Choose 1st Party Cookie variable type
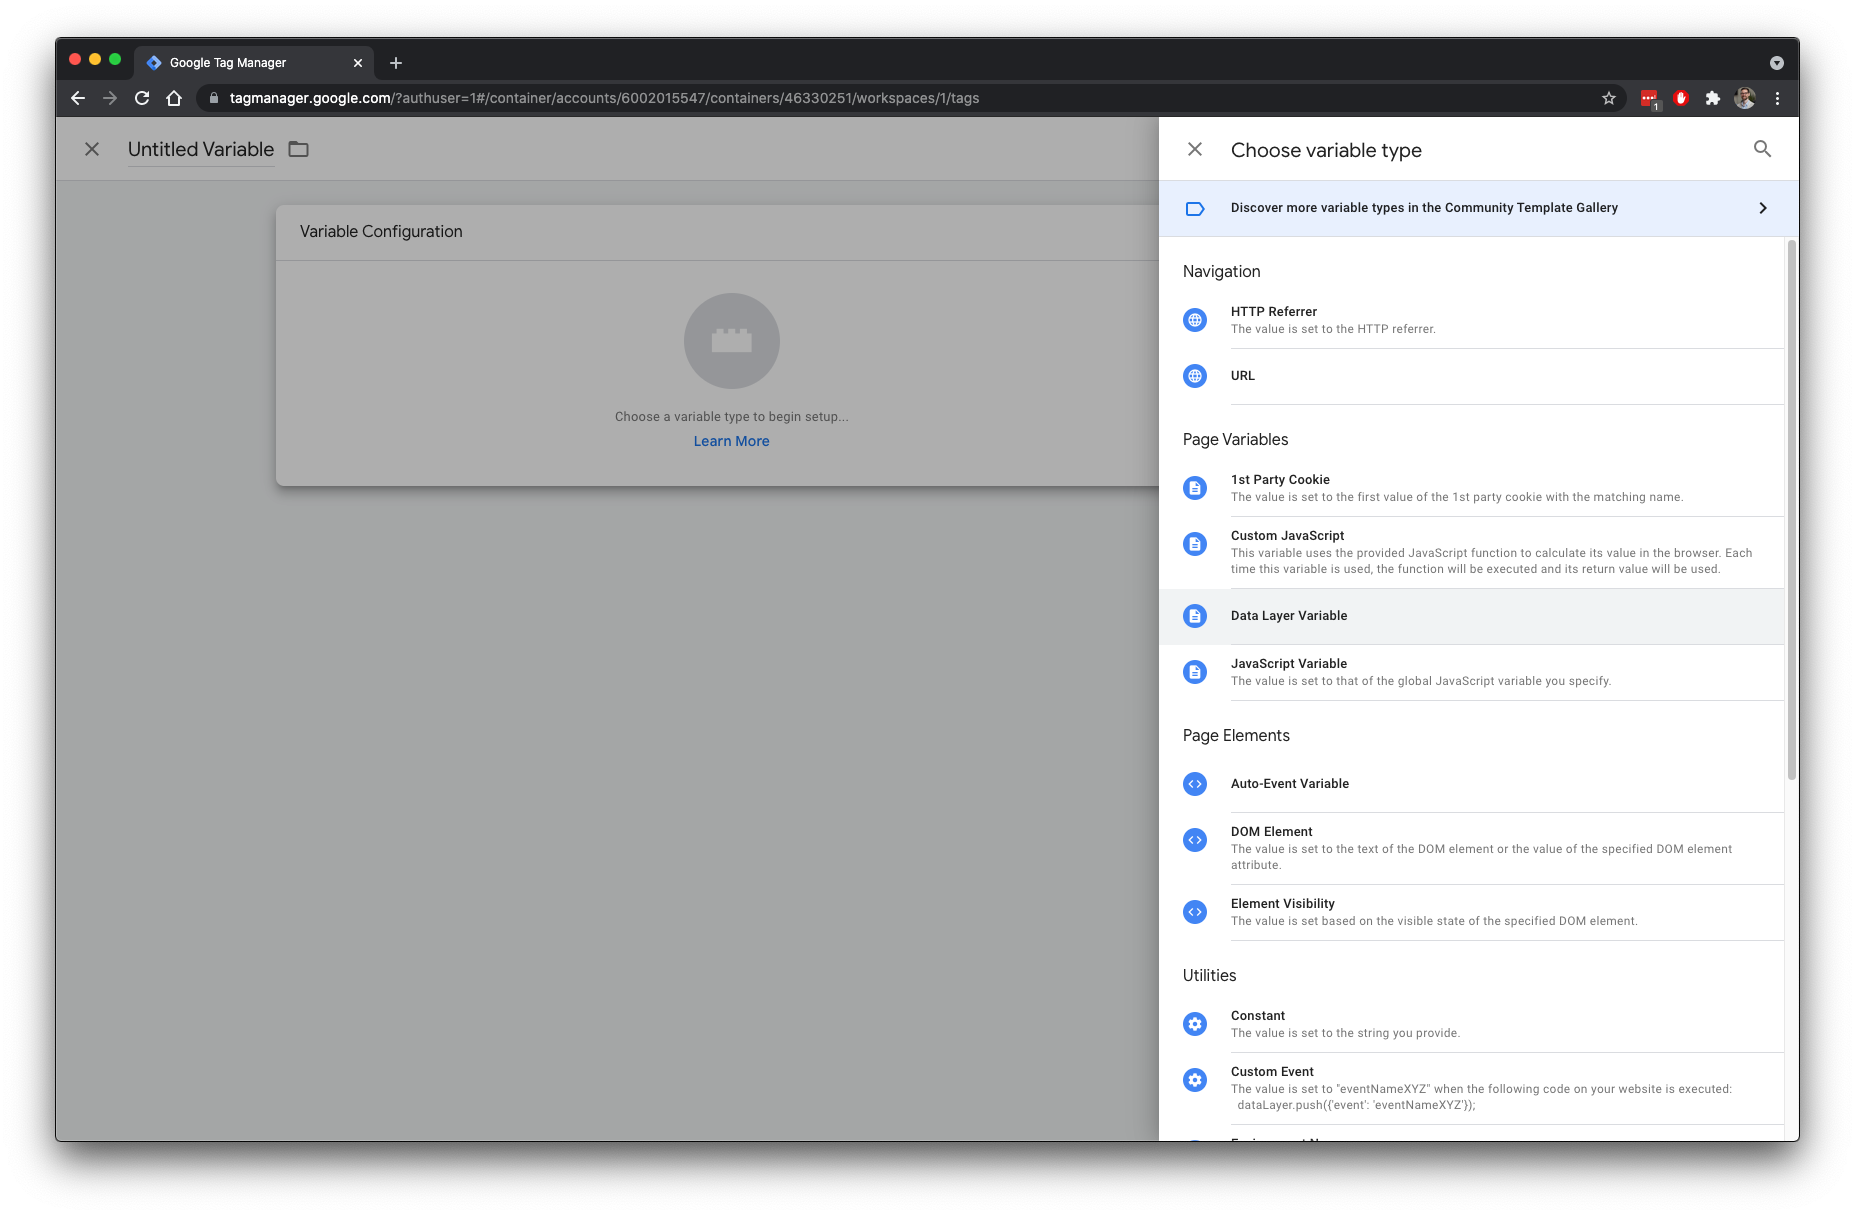Image resolution: width=1855 pixels, height=1215 pixels. 1472,488
